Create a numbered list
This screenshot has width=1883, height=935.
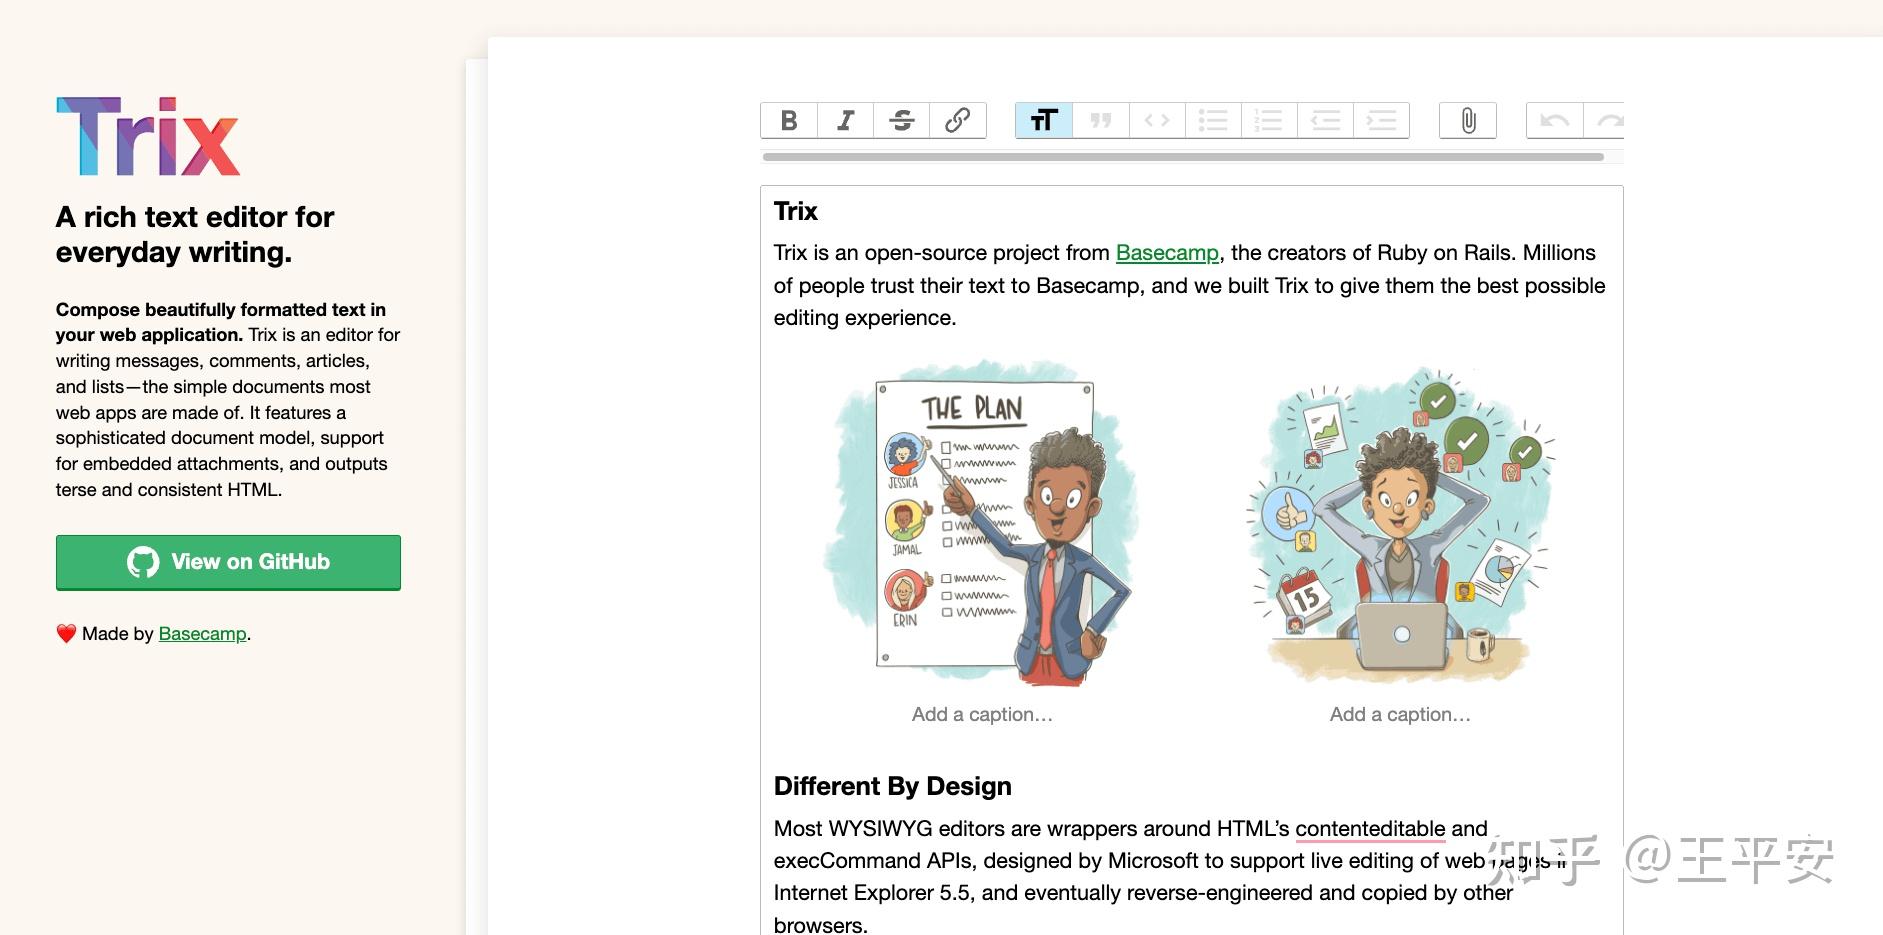[1269, 121]
